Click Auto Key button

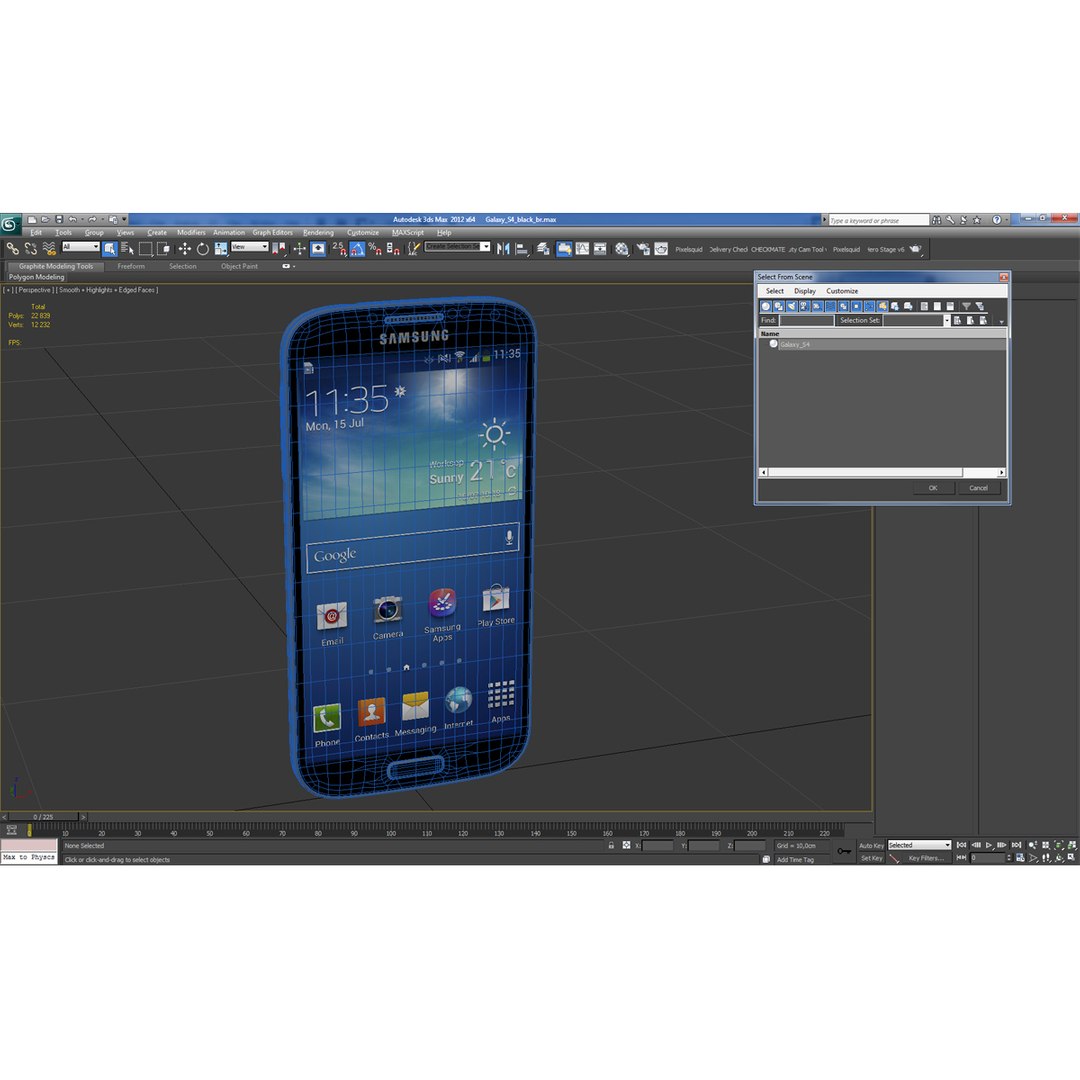[871, 846]
